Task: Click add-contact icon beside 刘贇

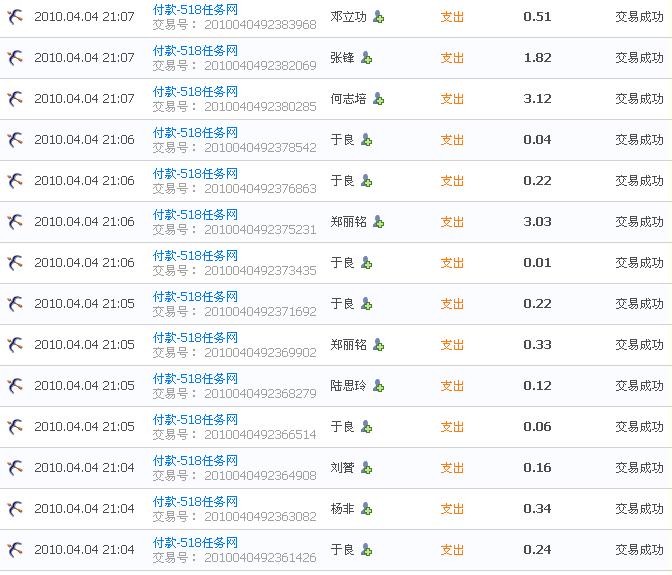Action: (366, 468)
